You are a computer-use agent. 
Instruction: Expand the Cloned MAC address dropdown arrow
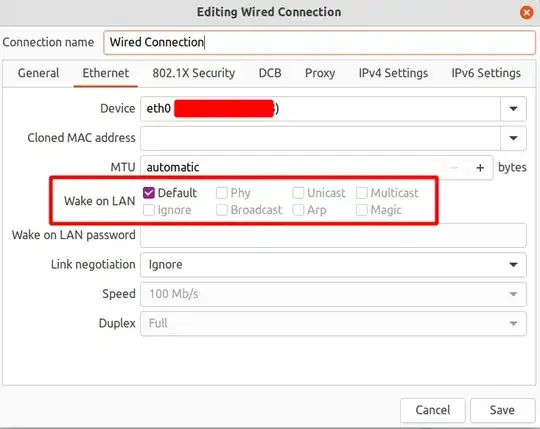tap(513, 138)
